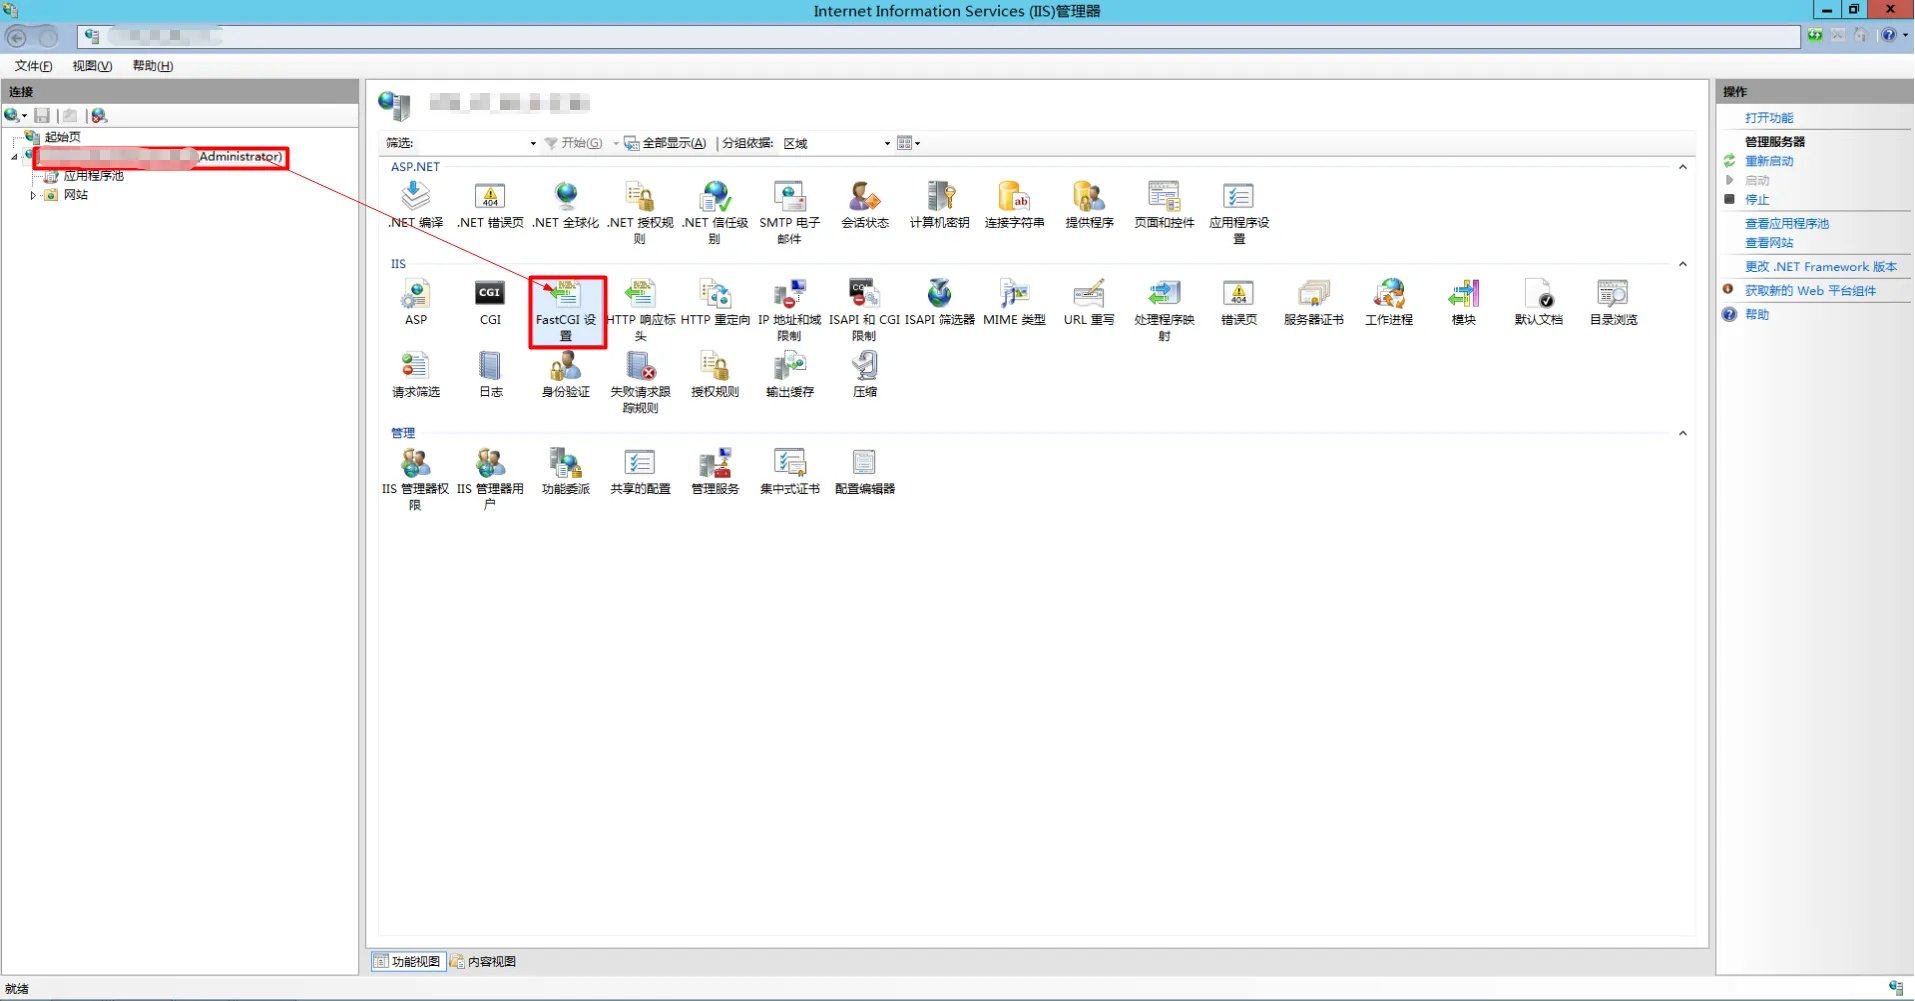Open the .NET 信任级别 feature

click(715, 212)
